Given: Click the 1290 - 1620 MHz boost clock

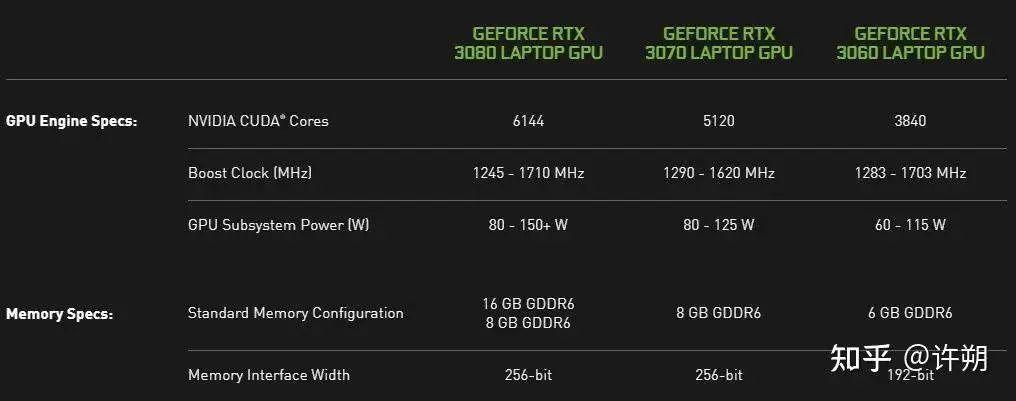Looking at the screenshot, I should [718, 173].
